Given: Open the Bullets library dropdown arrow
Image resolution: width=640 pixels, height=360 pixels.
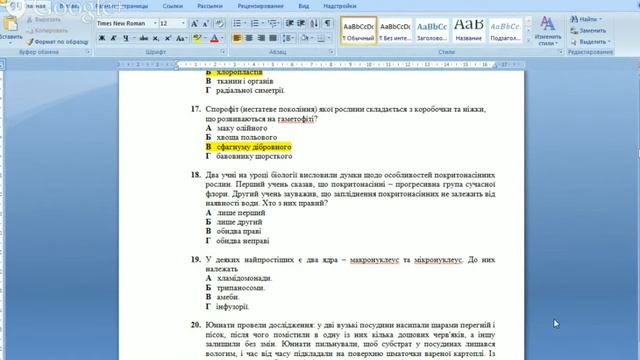Looking at the screenshot, I should pyautogui.click(x=245, y=24).
